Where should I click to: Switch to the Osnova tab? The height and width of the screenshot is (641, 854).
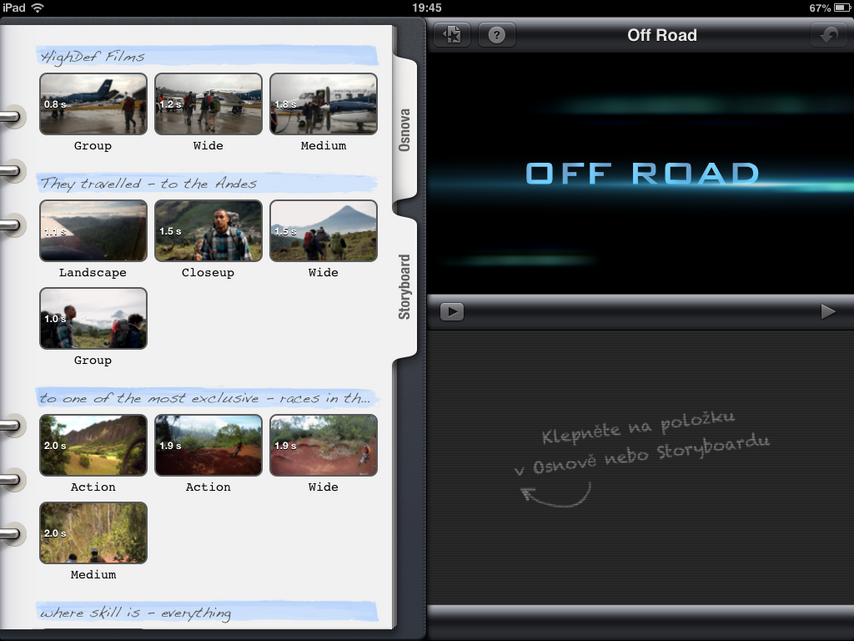(x=405, y=129)
